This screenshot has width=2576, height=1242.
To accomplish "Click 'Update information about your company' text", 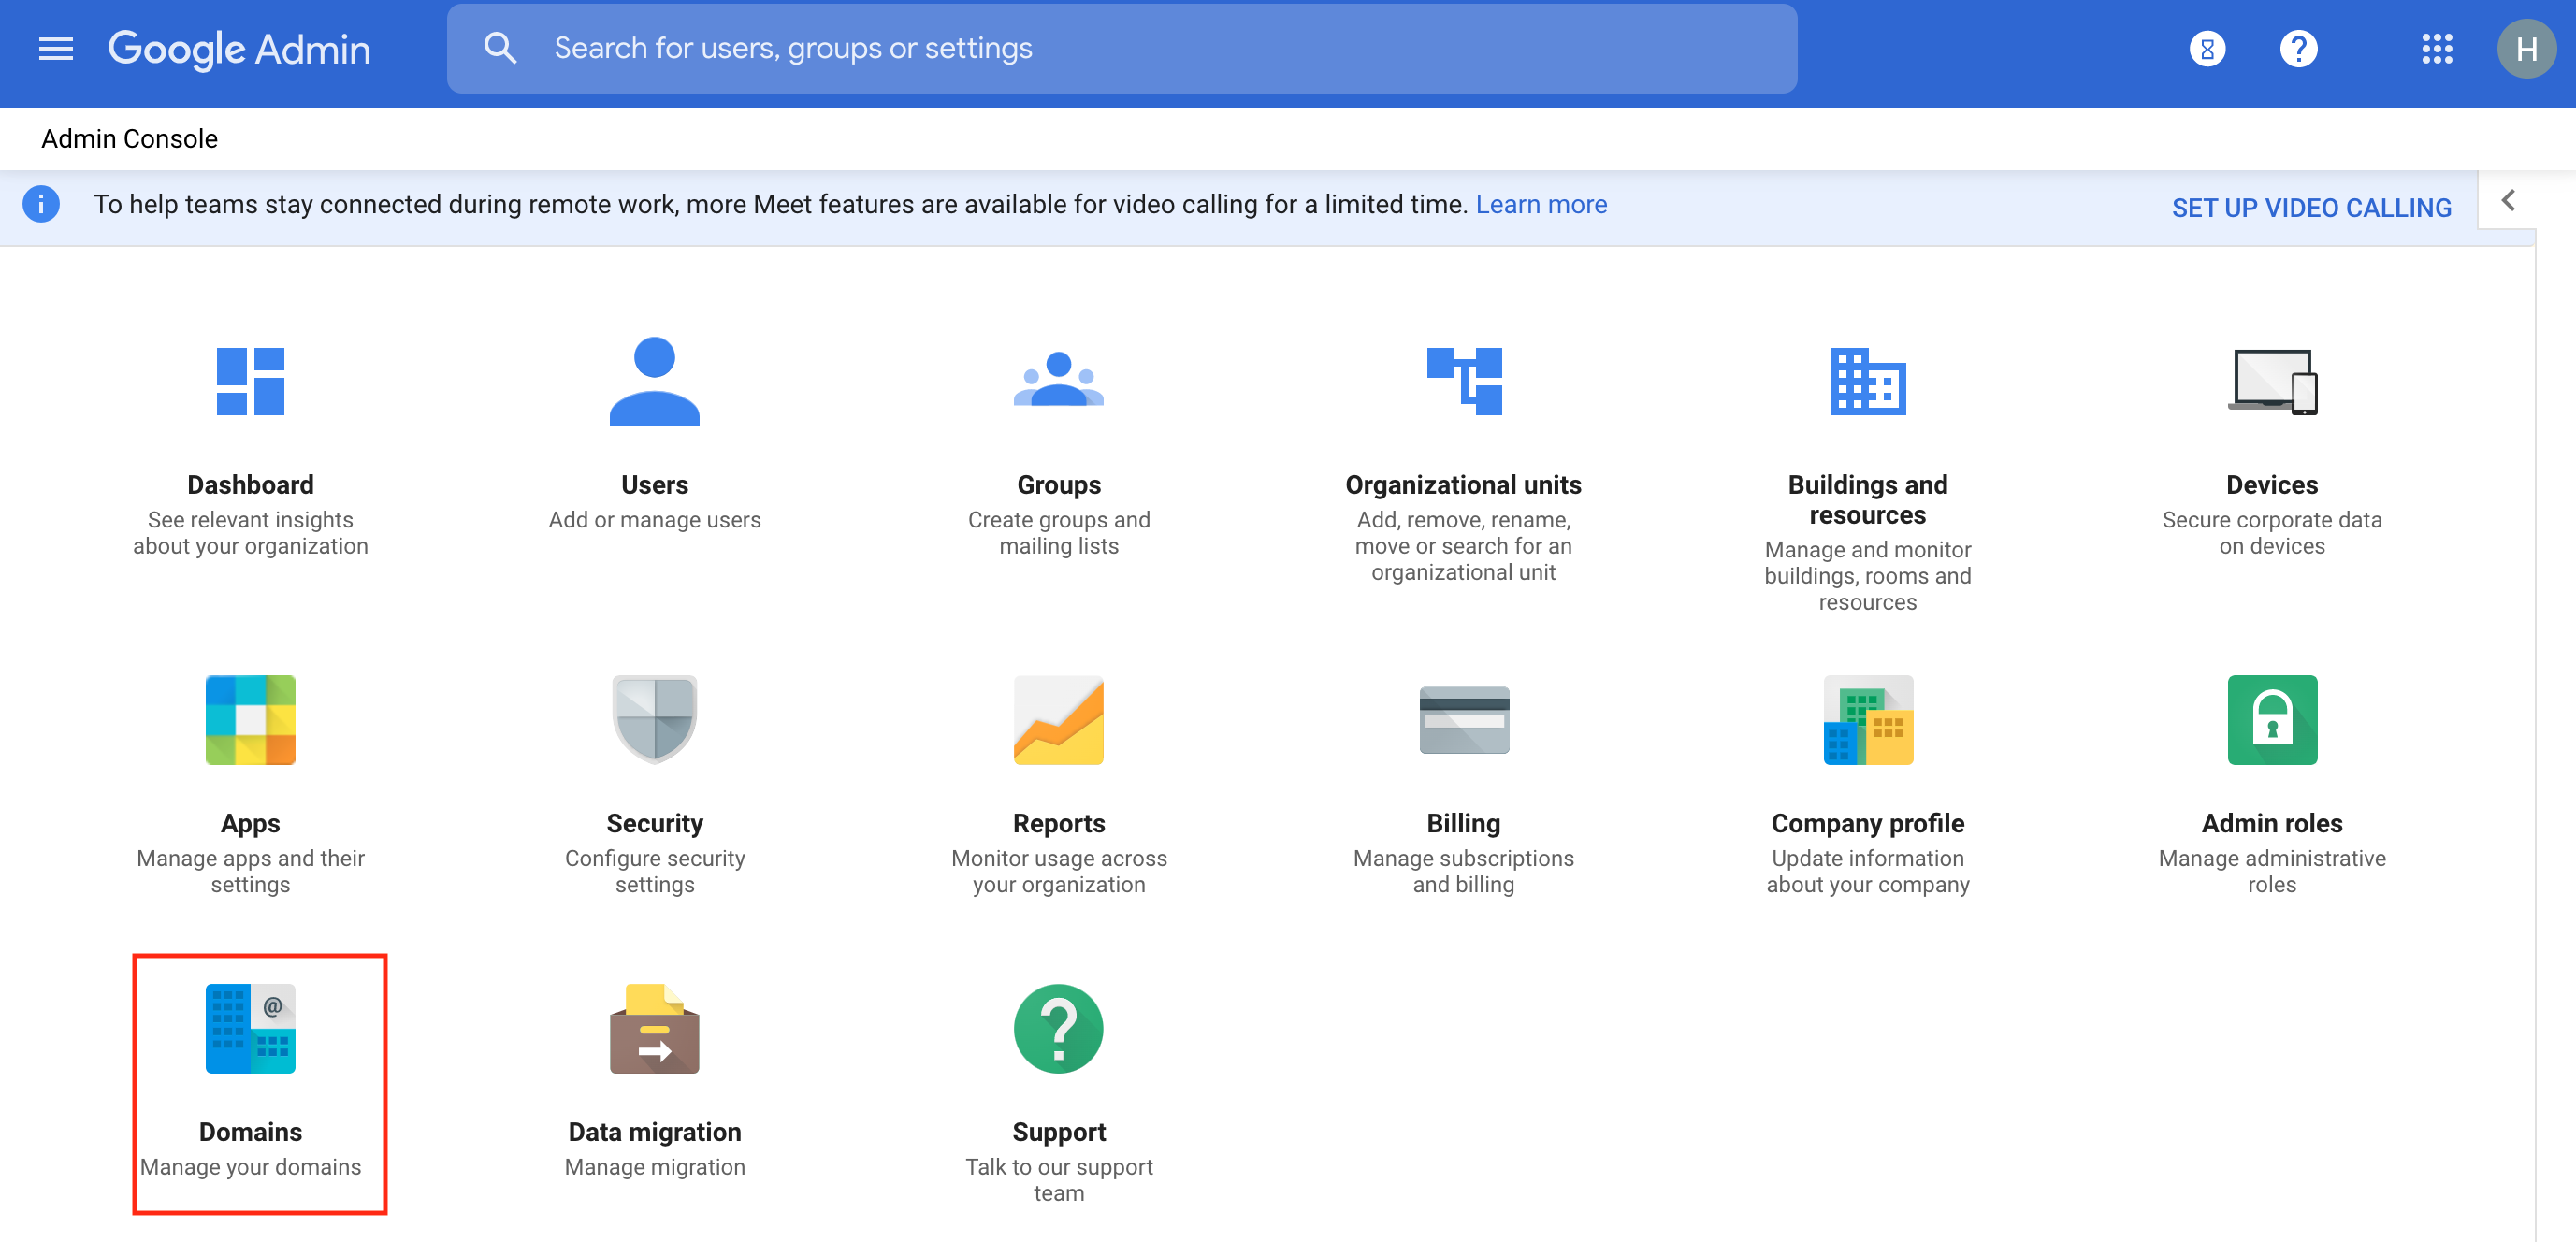I will pos(1867,871).
